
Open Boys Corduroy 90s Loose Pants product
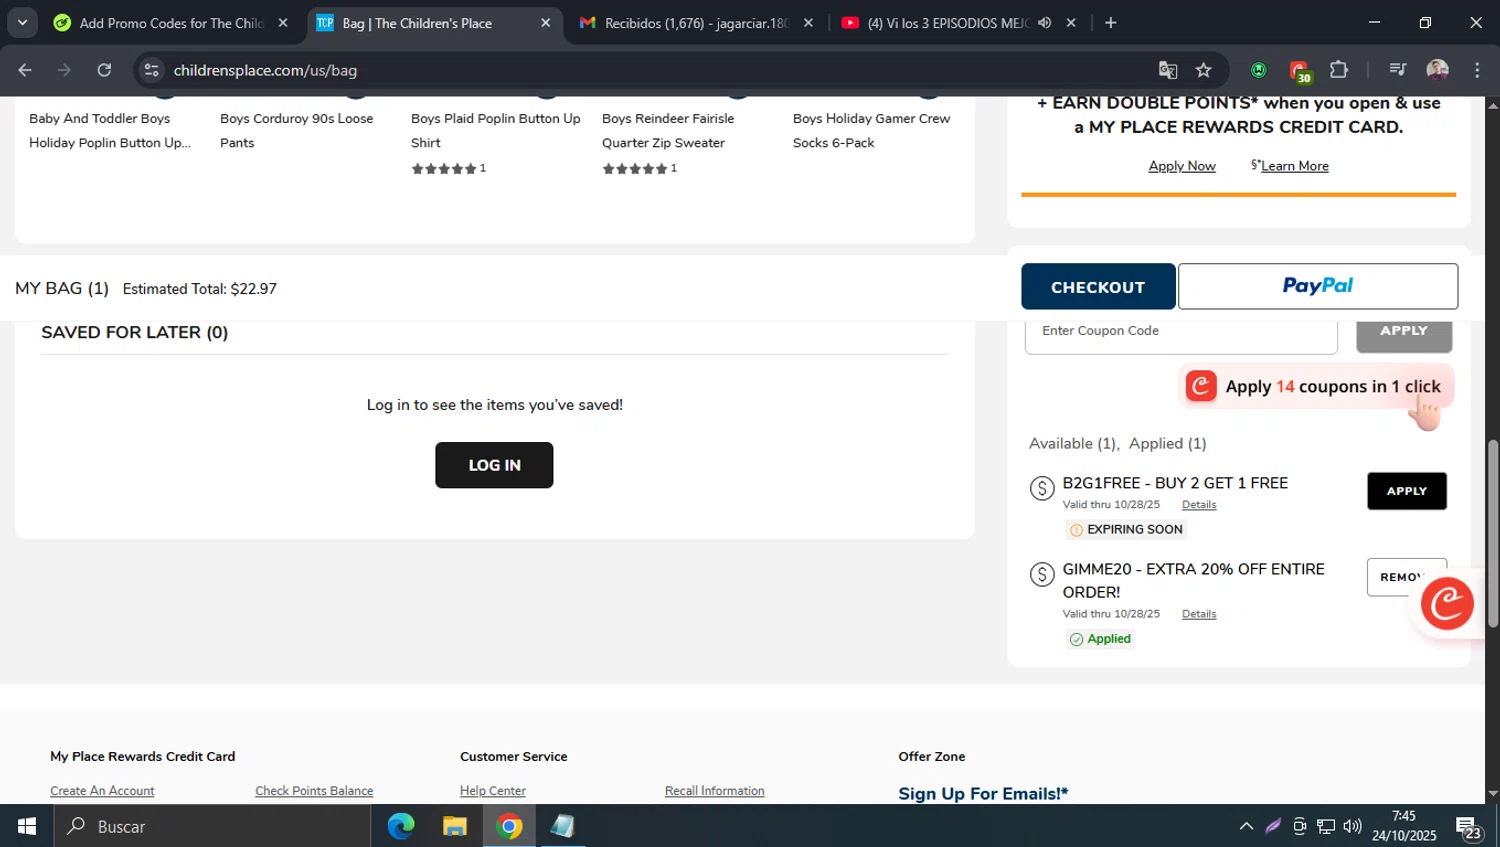[296, 130]
